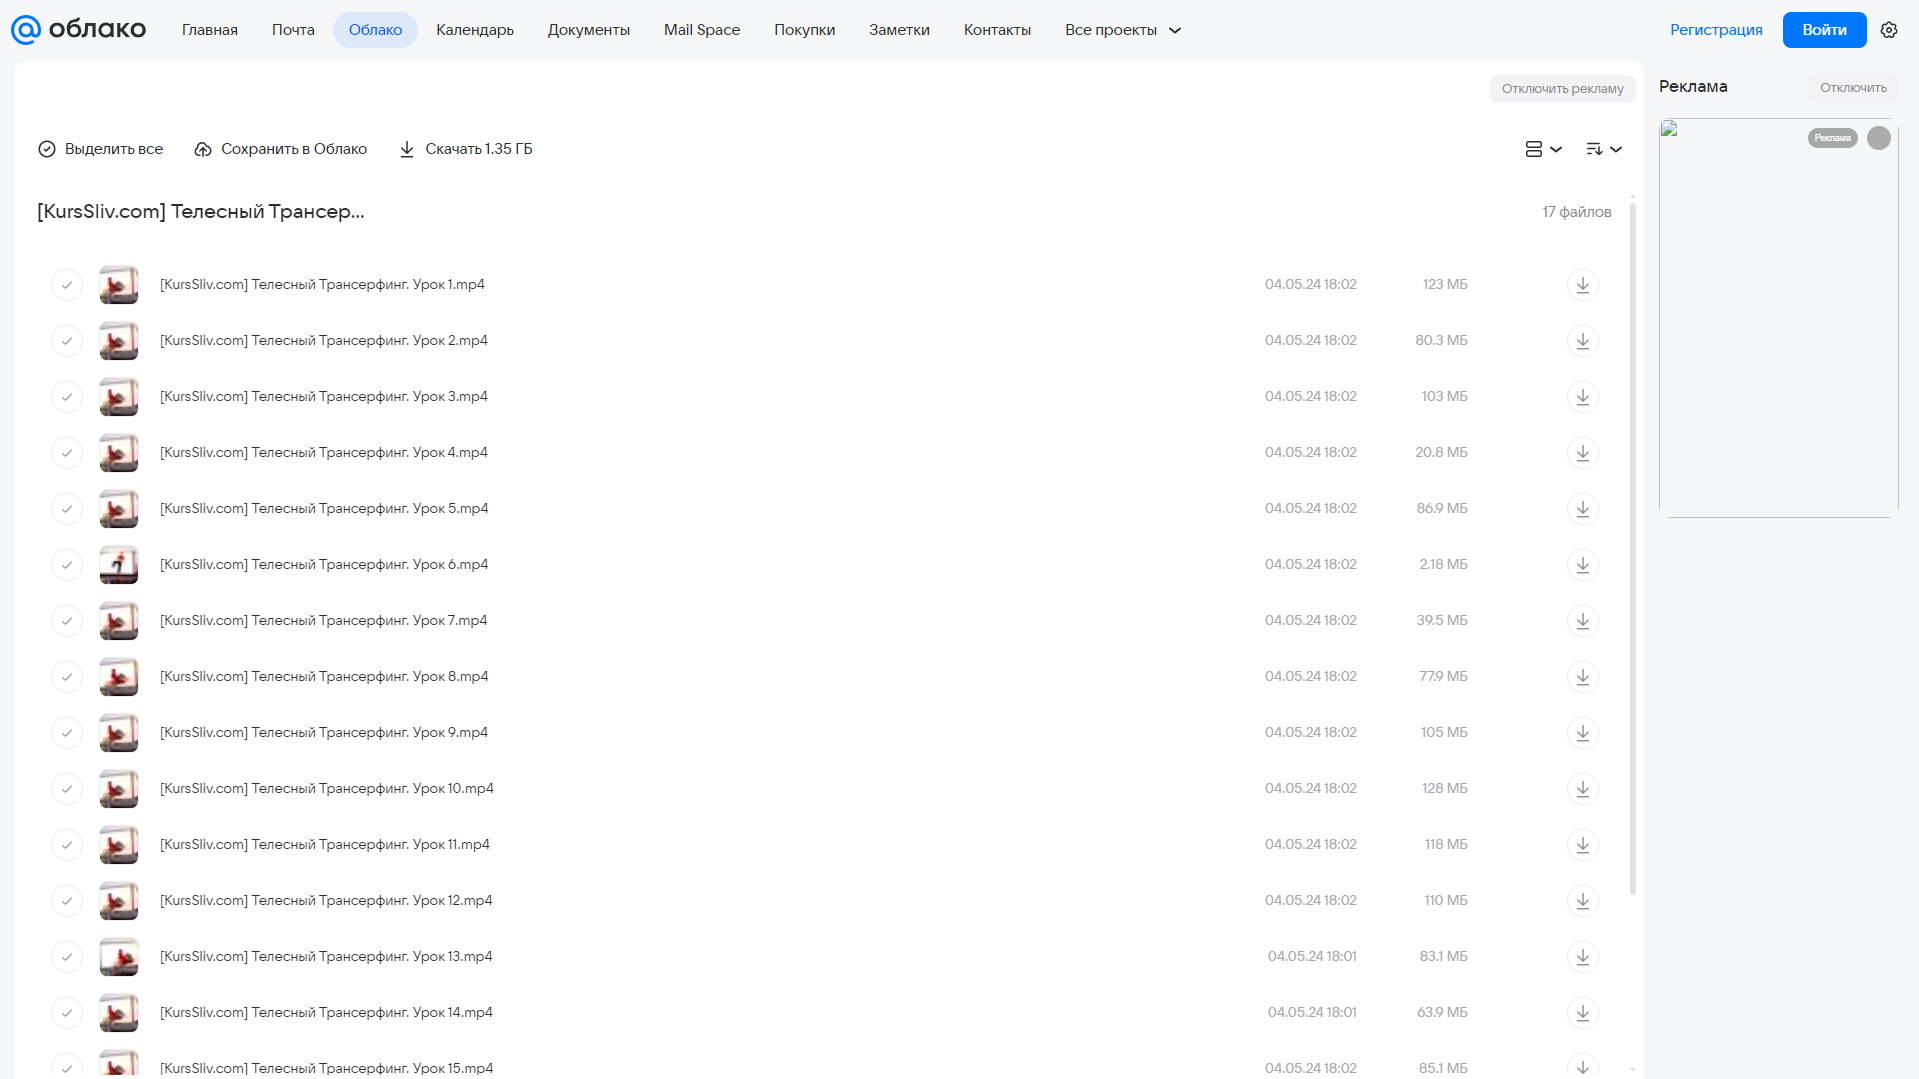Open the view mode dropdown

(1543, 149)
